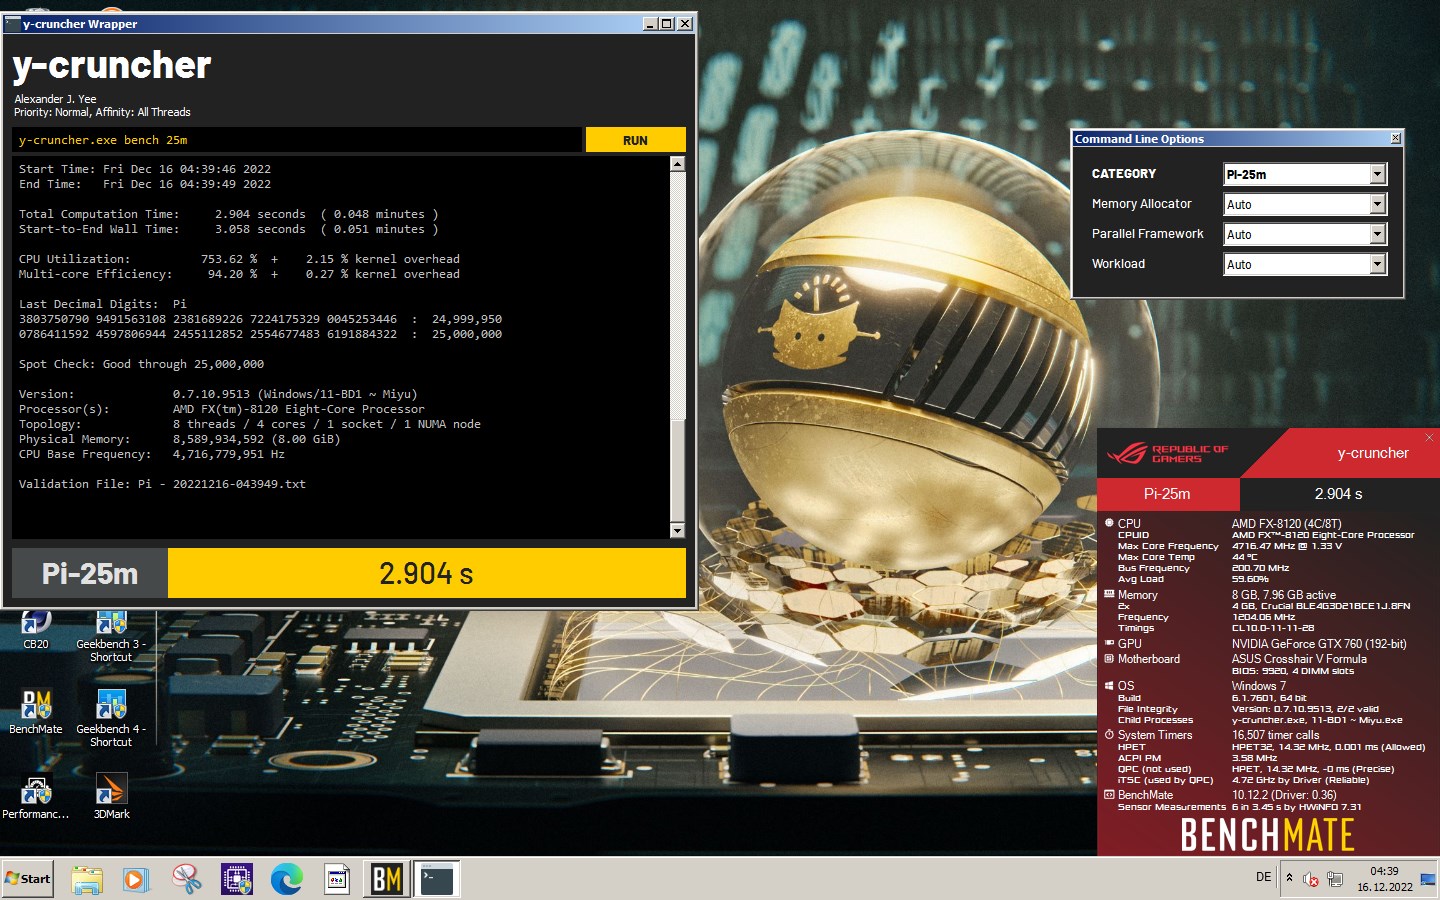
Task: Click the DE language indicator
Action: point(1263,877)
